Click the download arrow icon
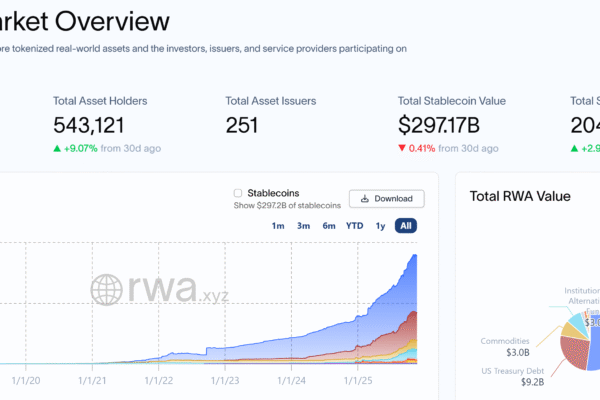Viewport: 600px width, 400px height. point(366,199)
